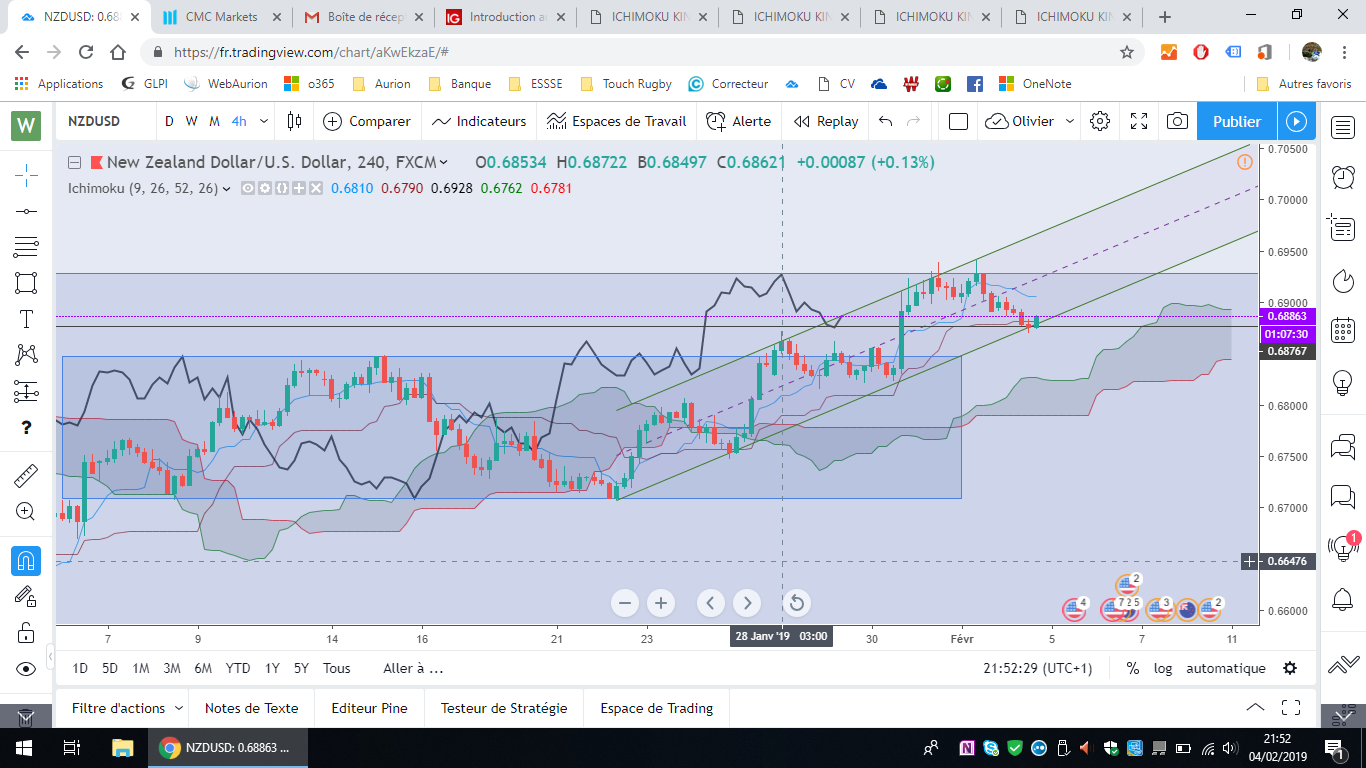Viewport: 1366px width, 768px height.
Task: Open the Editeur Pine tab
Action: 369,708
